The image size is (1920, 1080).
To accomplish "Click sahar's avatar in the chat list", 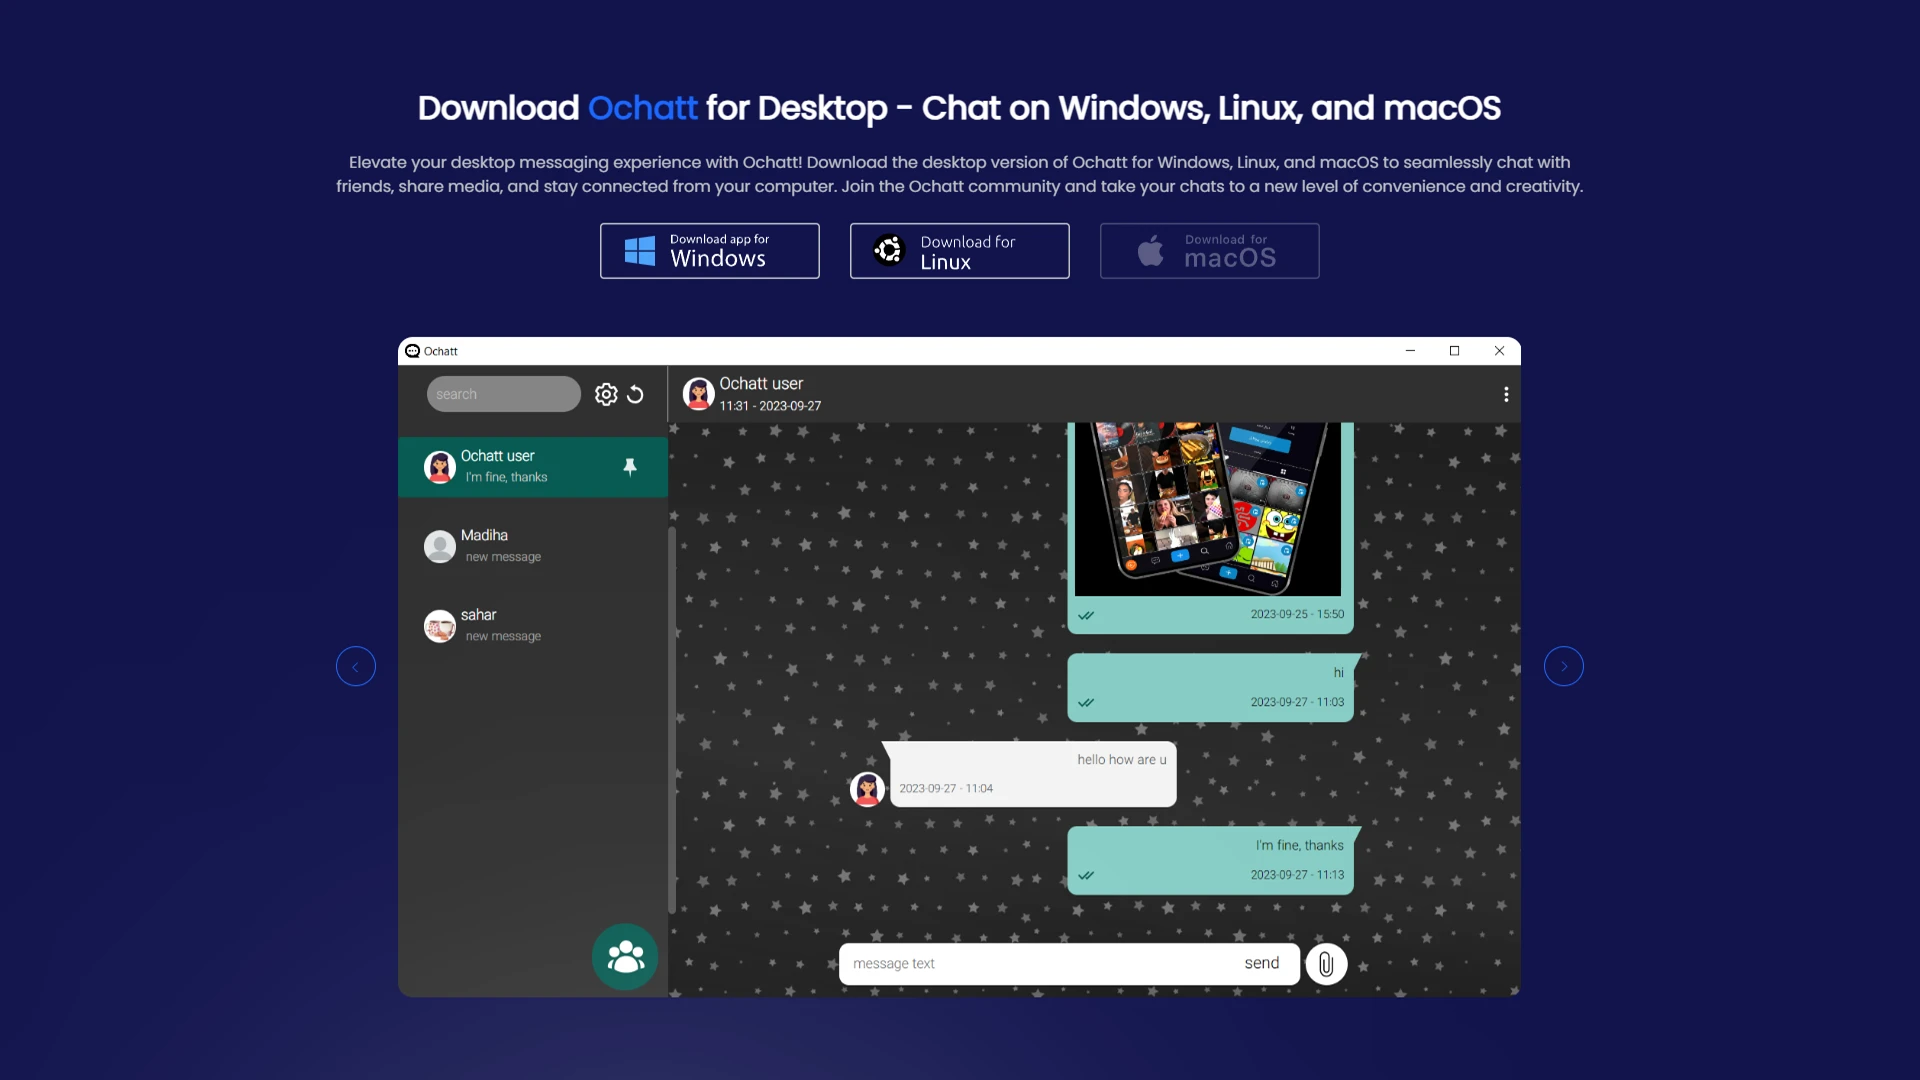I will [x=440, y=626].
